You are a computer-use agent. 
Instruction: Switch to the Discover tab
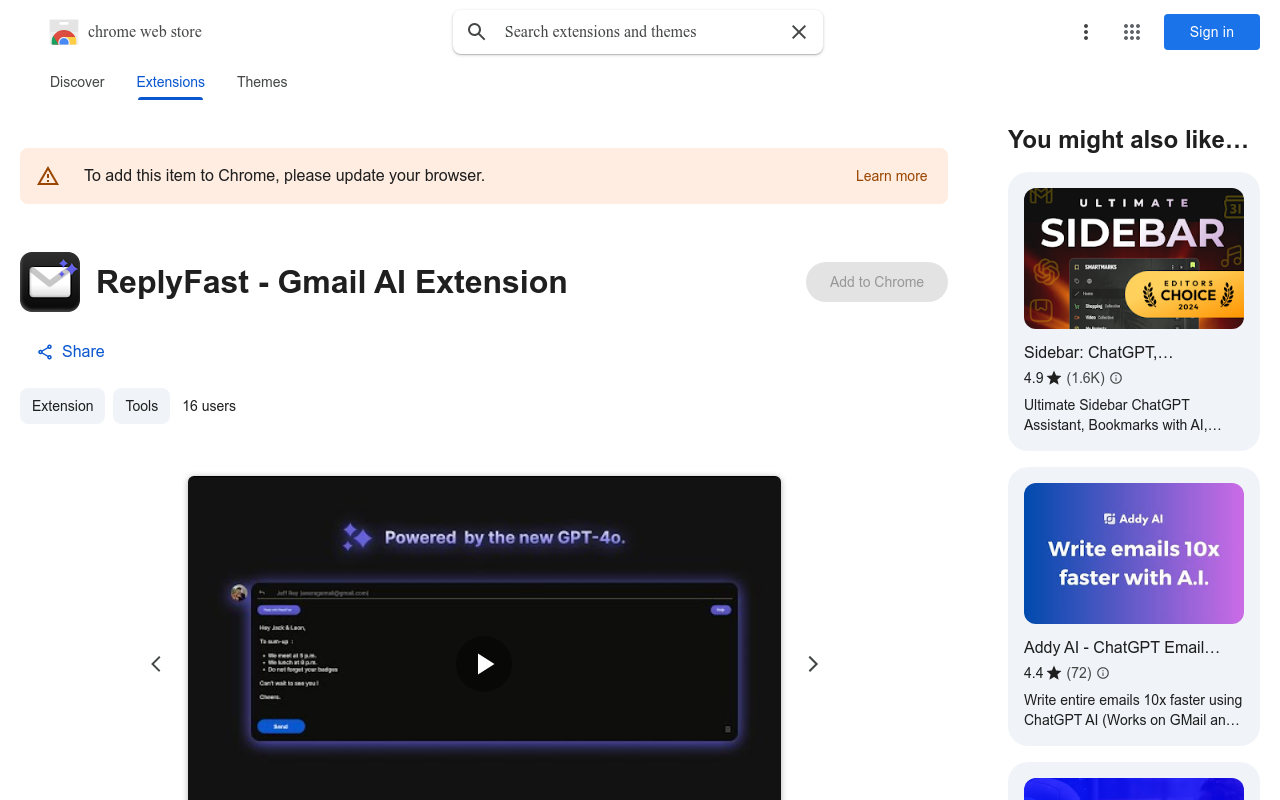(77, 82)
